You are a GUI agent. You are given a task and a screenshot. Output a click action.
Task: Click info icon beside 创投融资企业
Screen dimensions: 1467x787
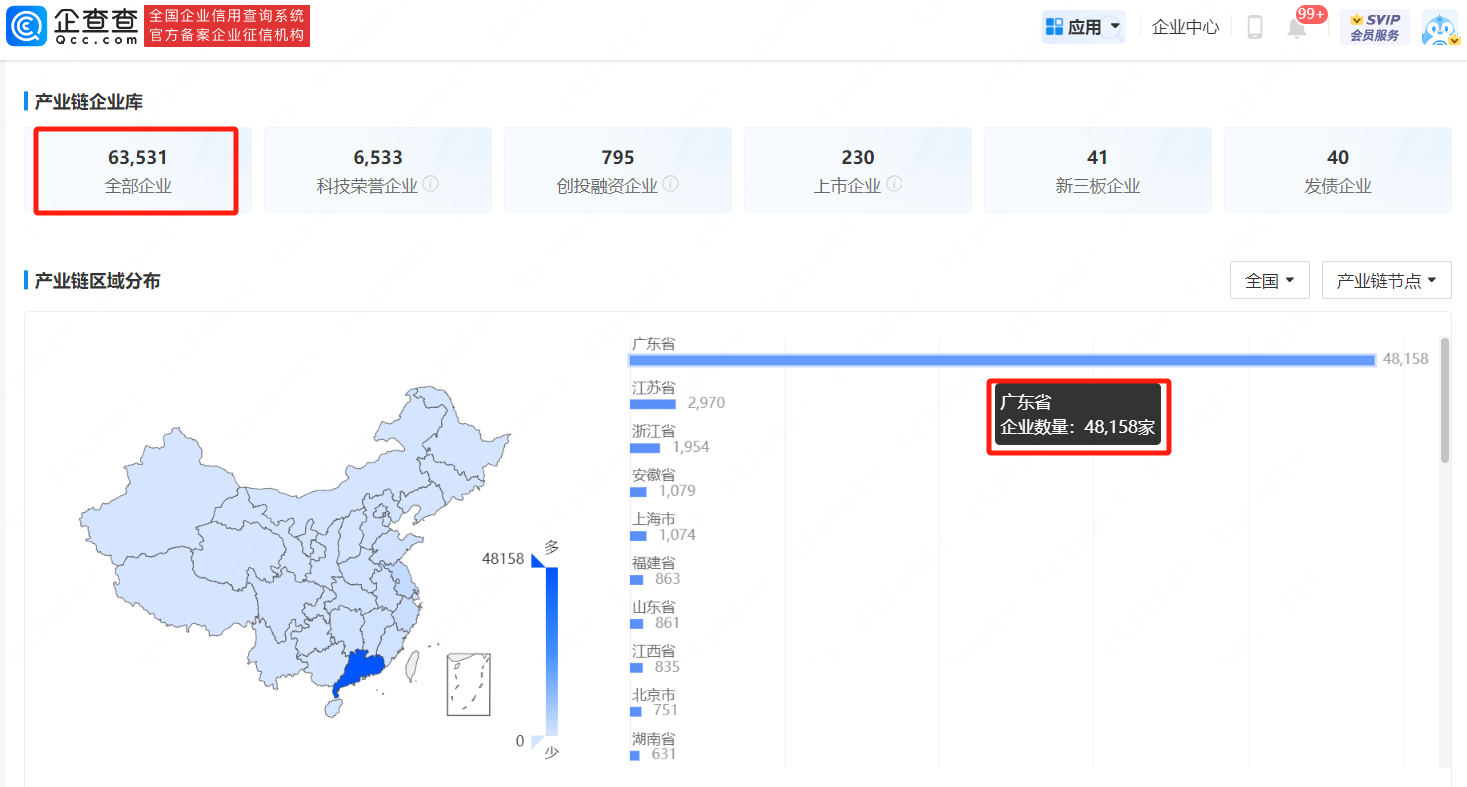[671, 184]
